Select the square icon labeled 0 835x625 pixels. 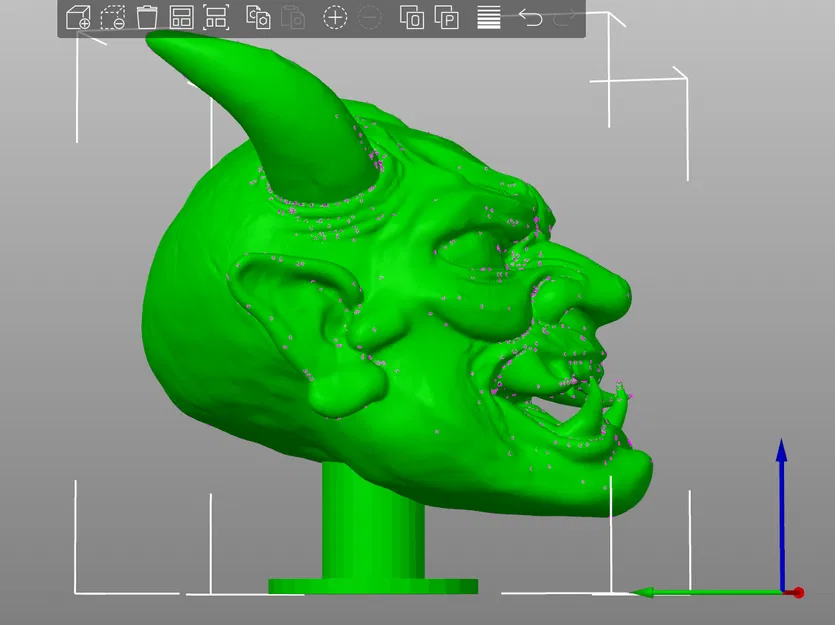412,17
